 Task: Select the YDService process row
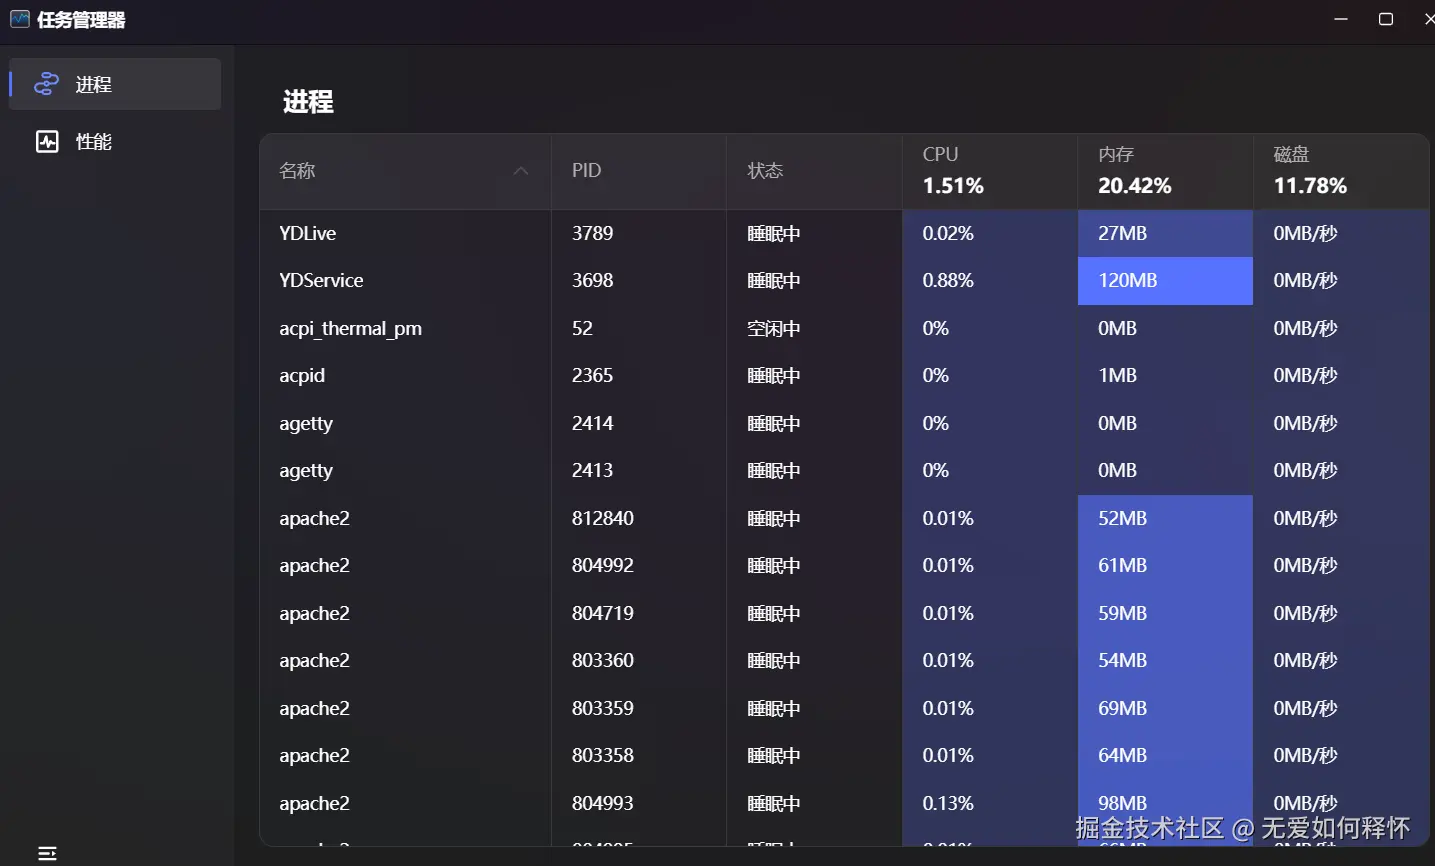pyautogui.click(x=845, y=281)
